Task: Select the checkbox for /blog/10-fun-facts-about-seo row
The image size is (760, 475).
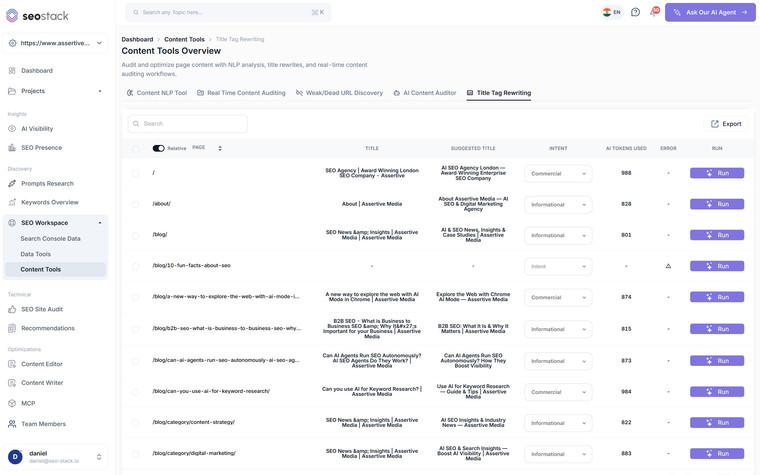Action: point(135,267)
